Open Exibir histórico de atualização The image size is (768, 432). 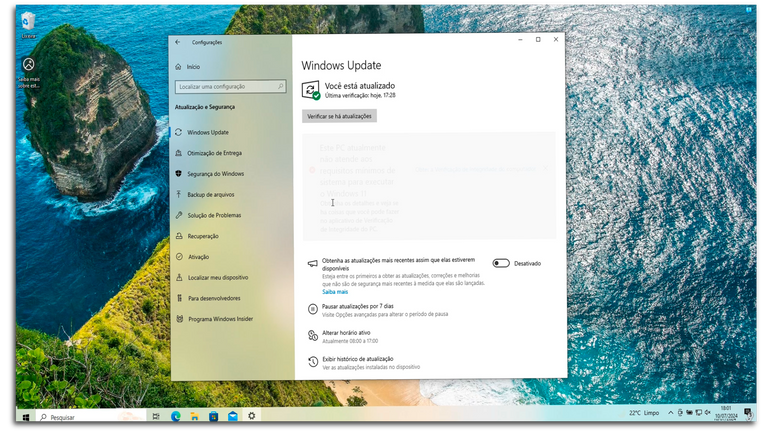point(358,359)
